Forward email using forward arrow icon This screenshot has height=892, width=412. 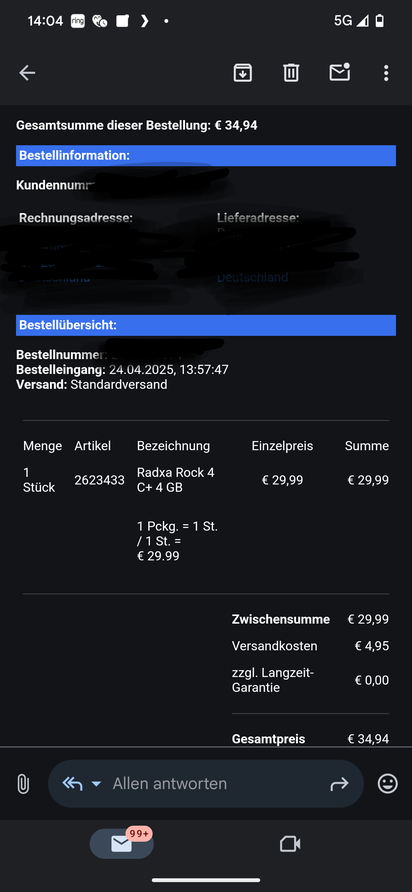click(x=339, y=784)
